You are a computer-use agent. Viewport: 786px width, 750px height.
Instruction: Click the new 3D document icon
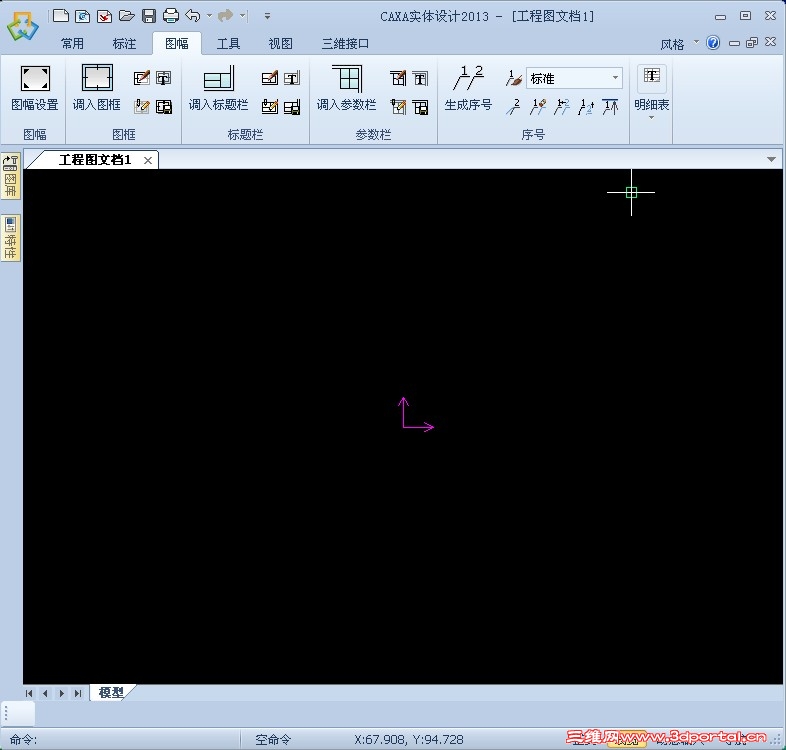(x=83, y=16)
